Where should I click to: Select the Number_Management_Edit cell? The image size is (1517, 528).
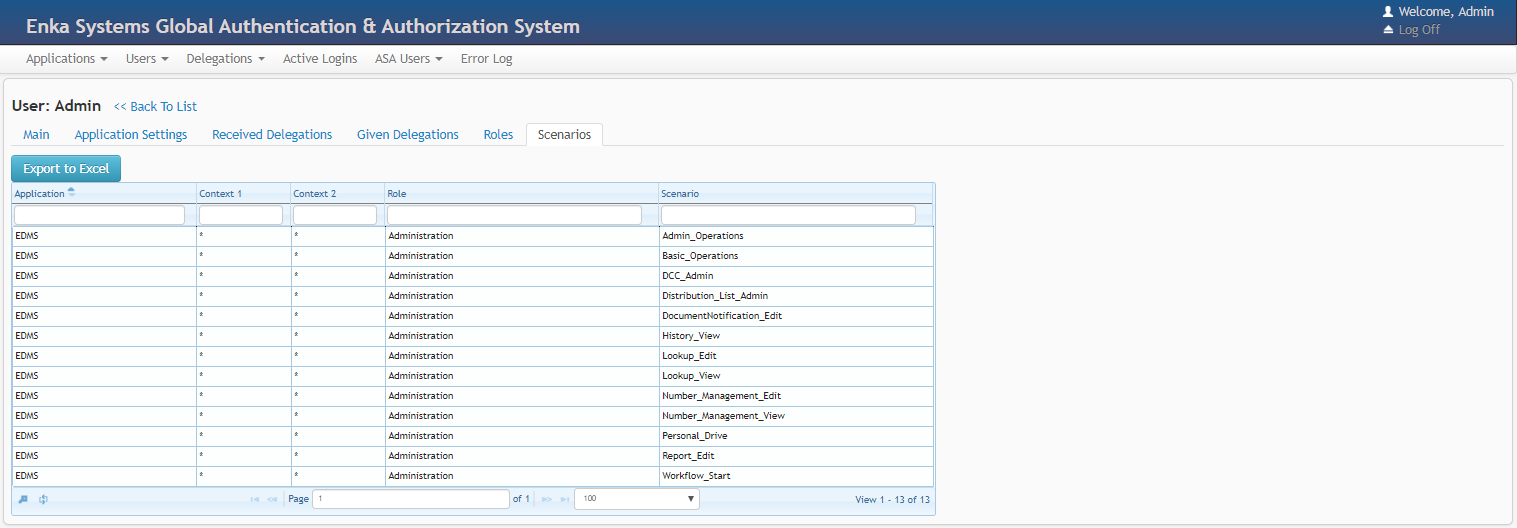796,396
